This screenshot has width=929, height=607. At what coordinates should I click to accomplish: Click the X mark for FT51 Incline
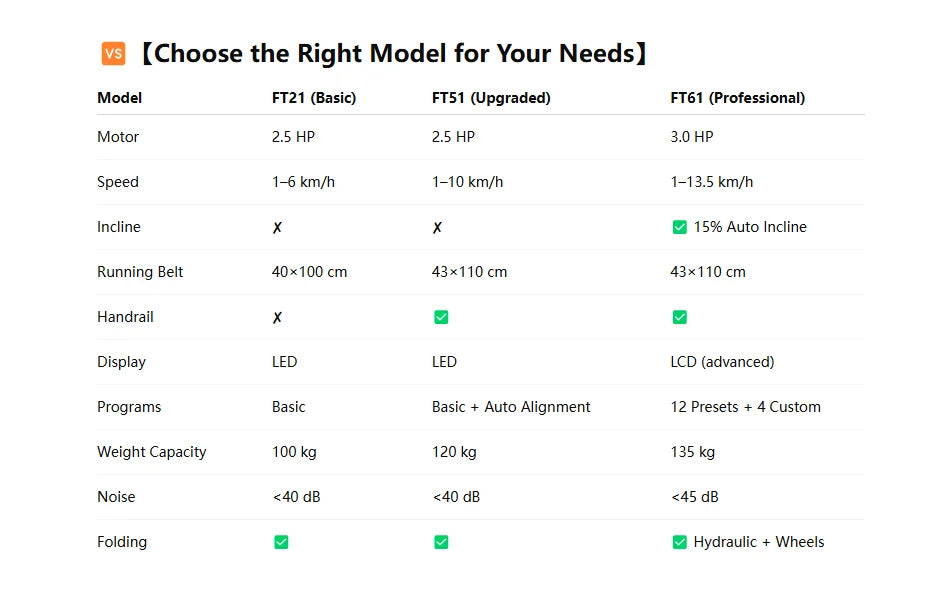click(x=437, y=228)
